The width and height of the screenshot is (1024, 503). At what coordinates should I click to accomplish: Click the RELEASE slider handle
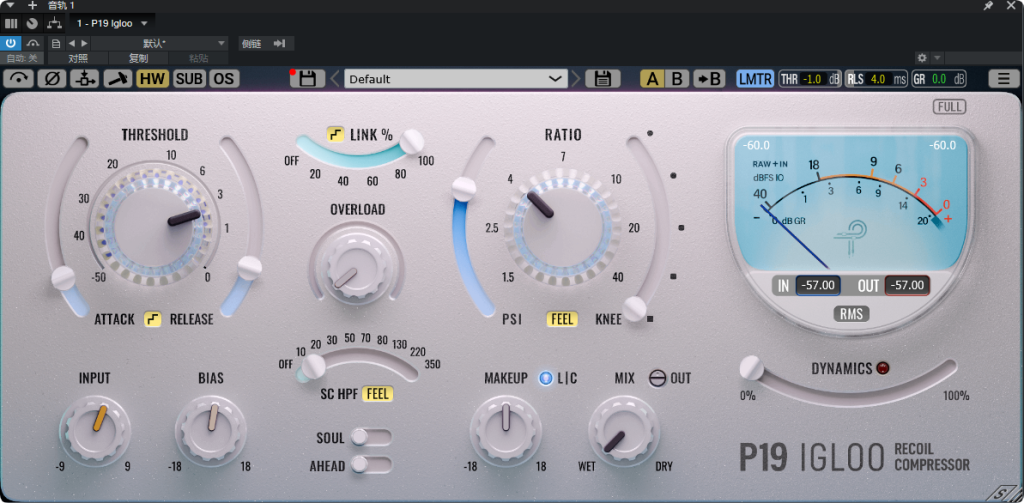(249, 268)
